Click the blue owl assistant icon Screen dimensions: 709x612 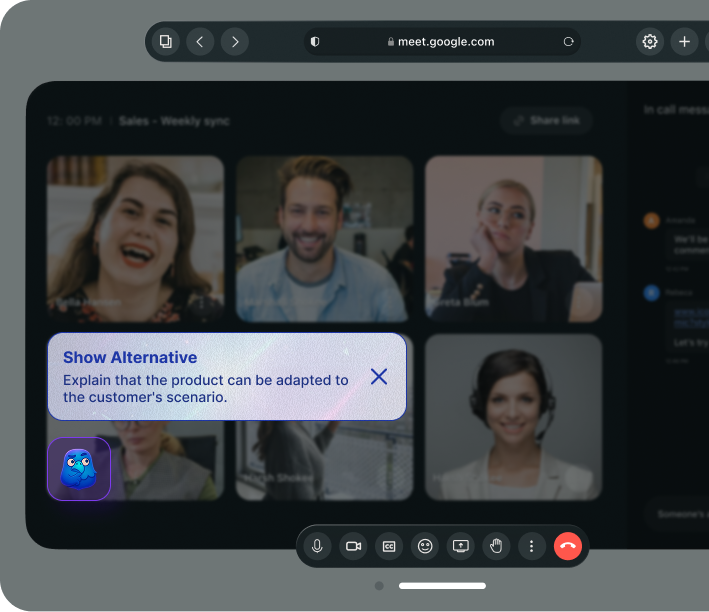point(78,469)
